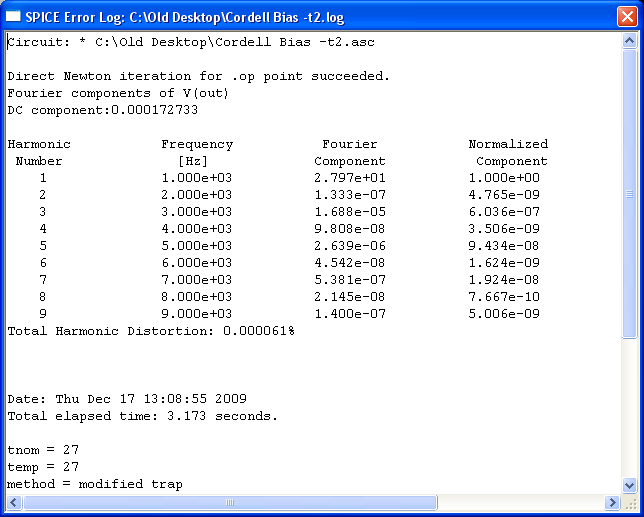Click Fourier component 2.797e+01
Image resolution: width=644 pixels, height=517 pixels.
click(x=350, y=178)
